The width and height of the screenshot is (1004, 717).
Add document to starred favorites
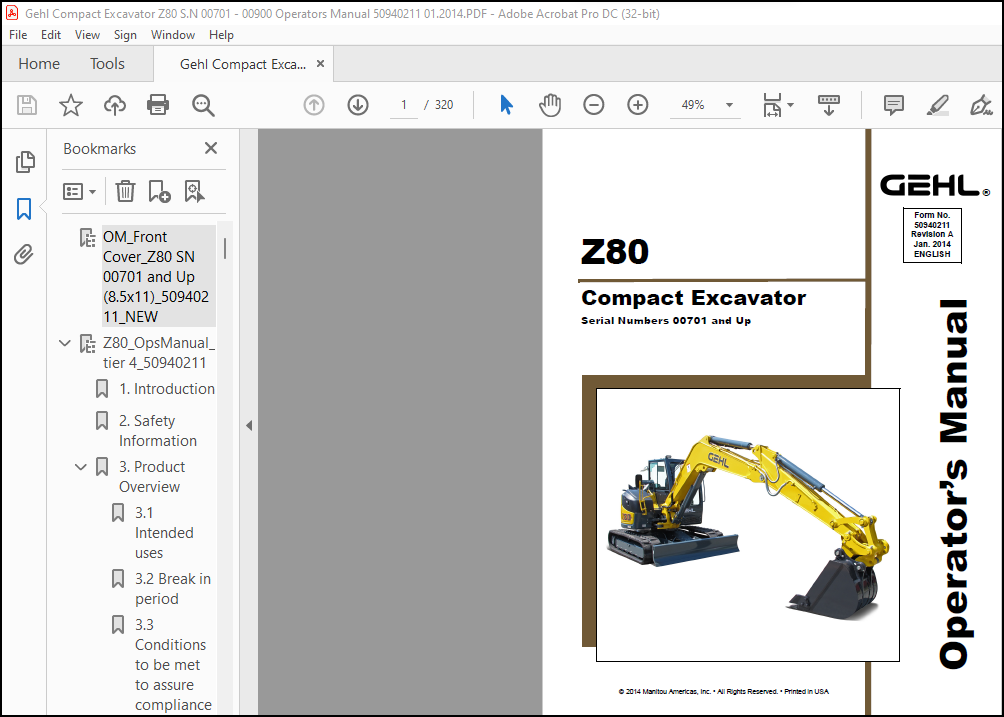click(70, 105)
